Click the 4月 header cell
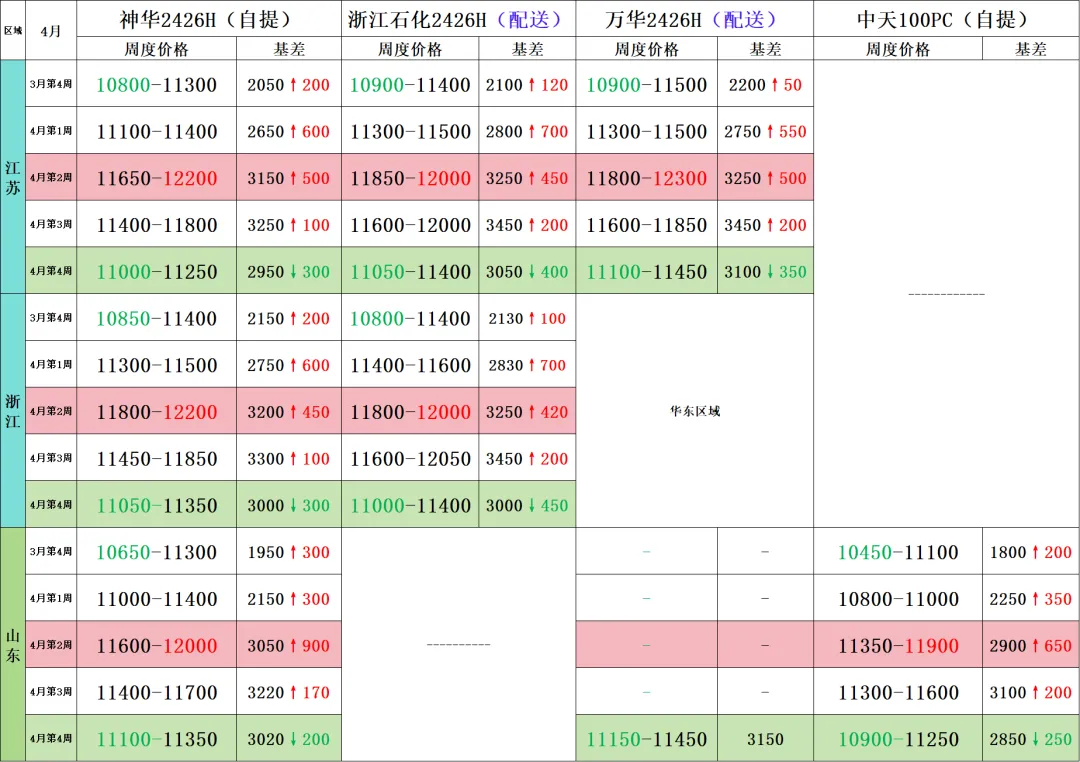 (51, 30)
